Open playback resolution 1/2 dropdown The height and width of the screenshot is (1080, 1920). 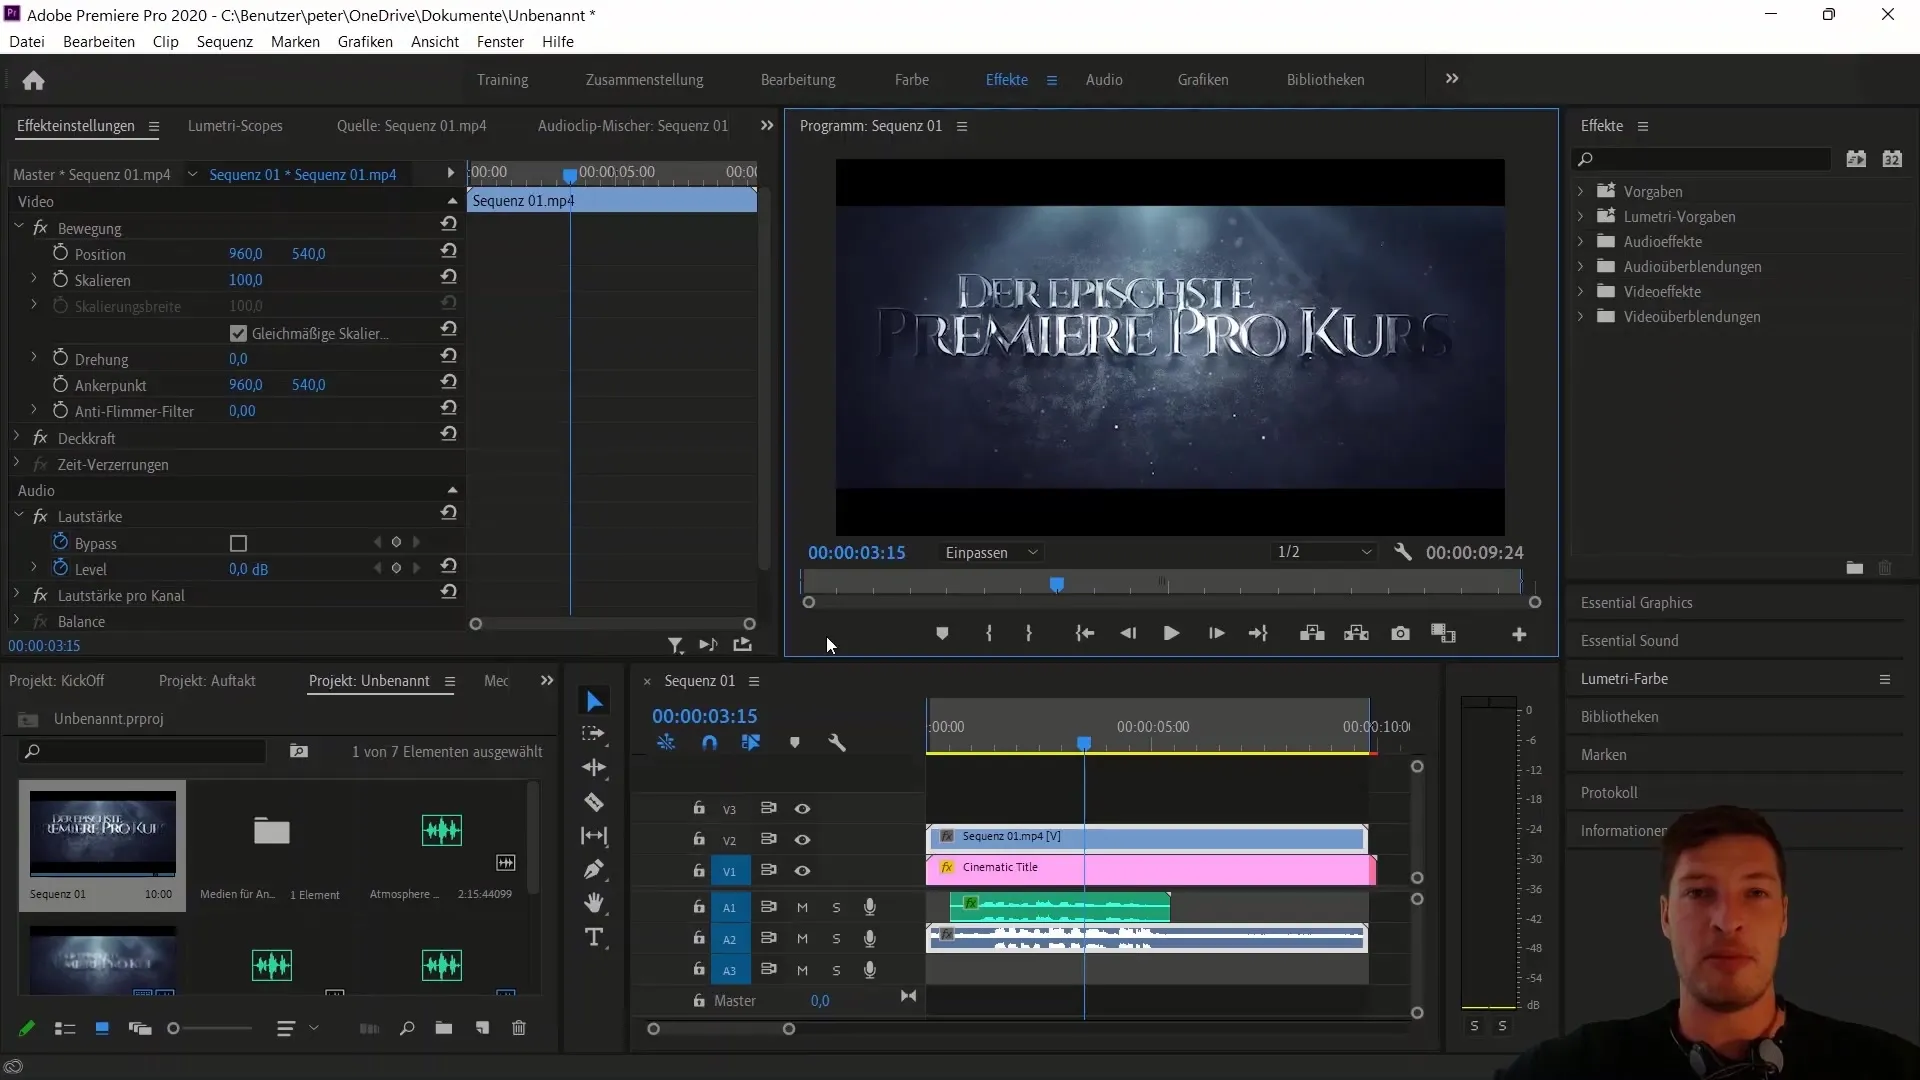(1324, 552)
